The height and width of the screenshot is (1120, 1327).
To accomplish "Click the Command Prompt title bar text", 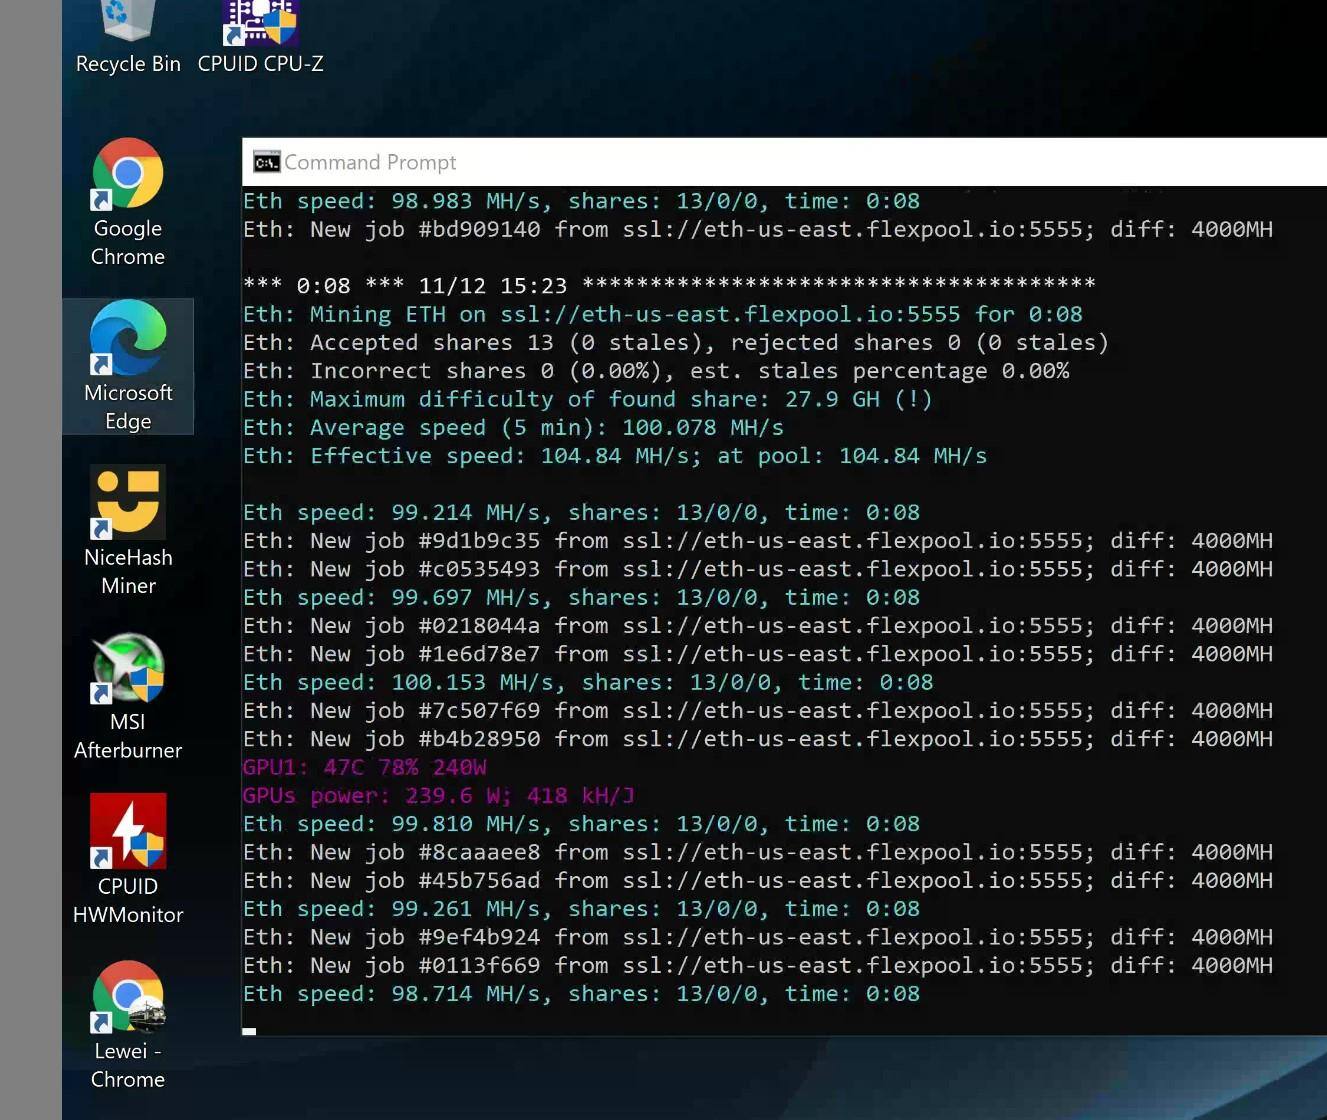I will coord(370,162).
